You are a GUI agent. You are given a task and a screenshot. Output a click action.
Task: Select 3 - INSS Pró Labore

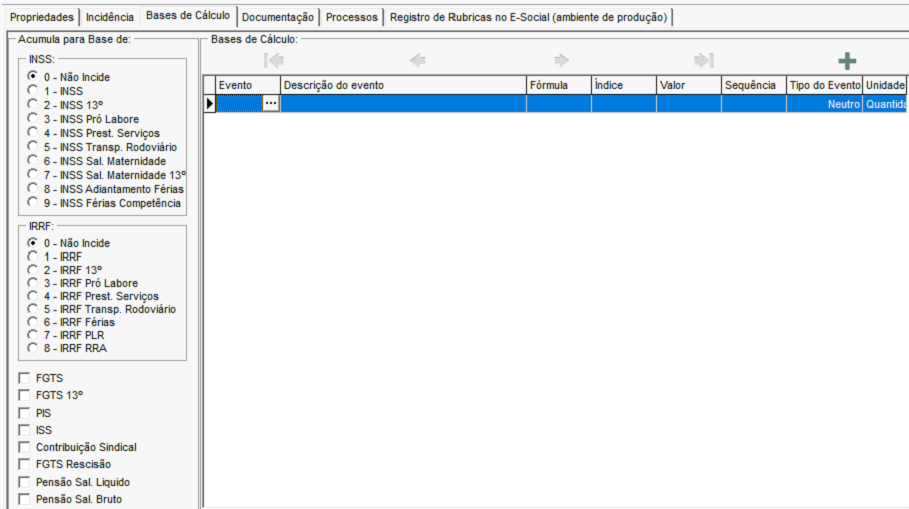pos(32,118)
